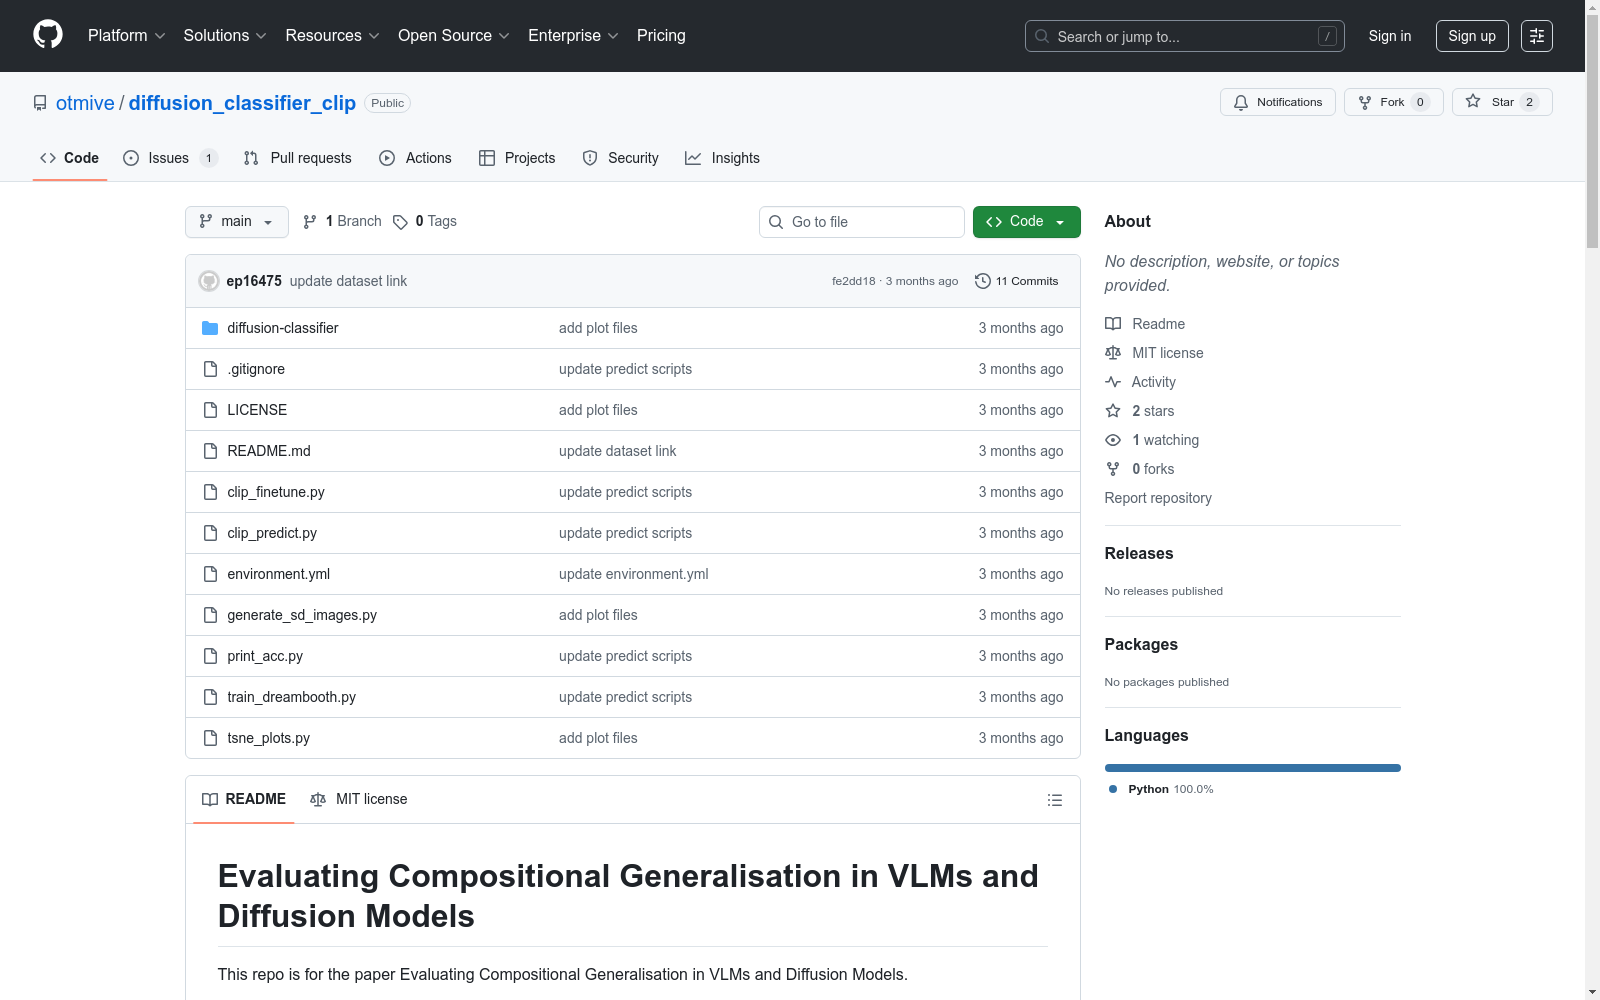Open the main branch selector dropdown
The height and width of the screenshot is (1000, 1600).
point(237,222)
